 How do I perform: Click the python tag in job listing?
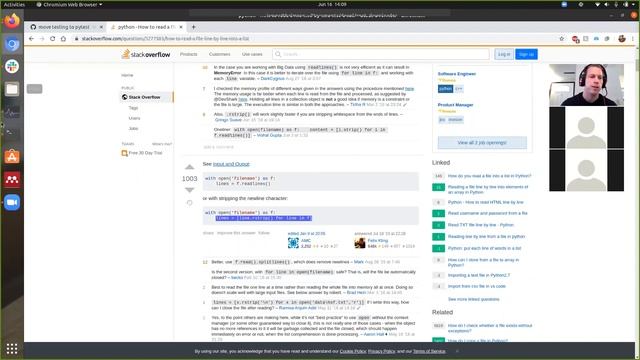445,89
